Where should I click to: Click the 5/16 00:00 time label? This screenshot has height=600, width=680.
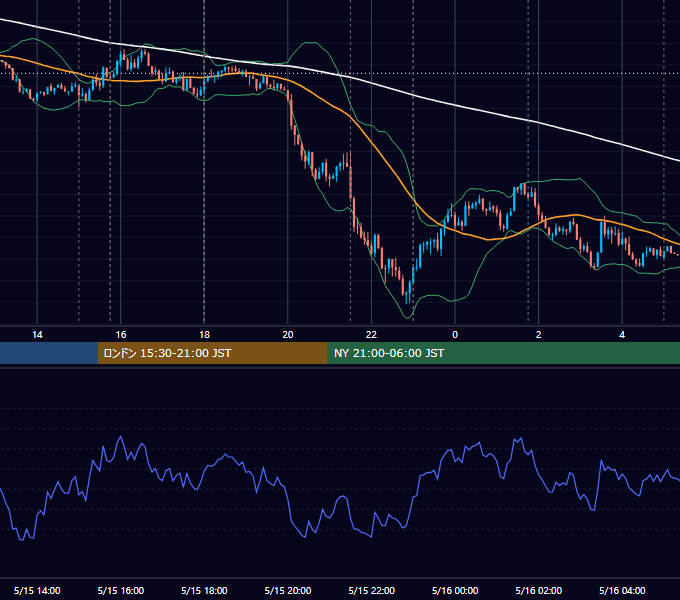[x=455, y=590]
